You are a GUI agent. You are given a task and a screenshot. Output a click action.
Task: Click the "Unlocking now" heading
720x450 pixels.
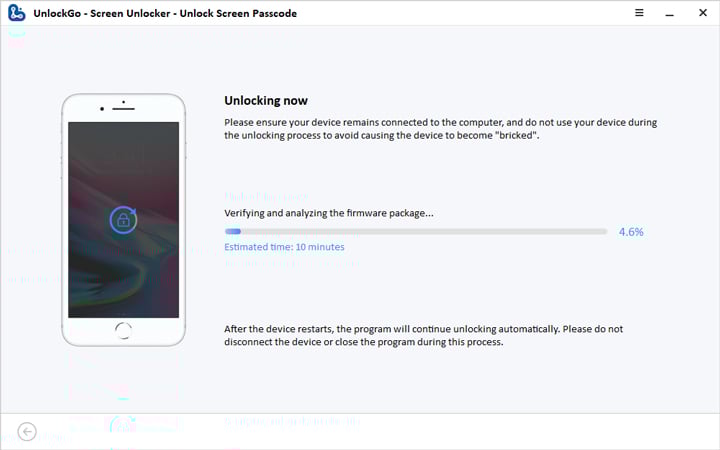266,101
